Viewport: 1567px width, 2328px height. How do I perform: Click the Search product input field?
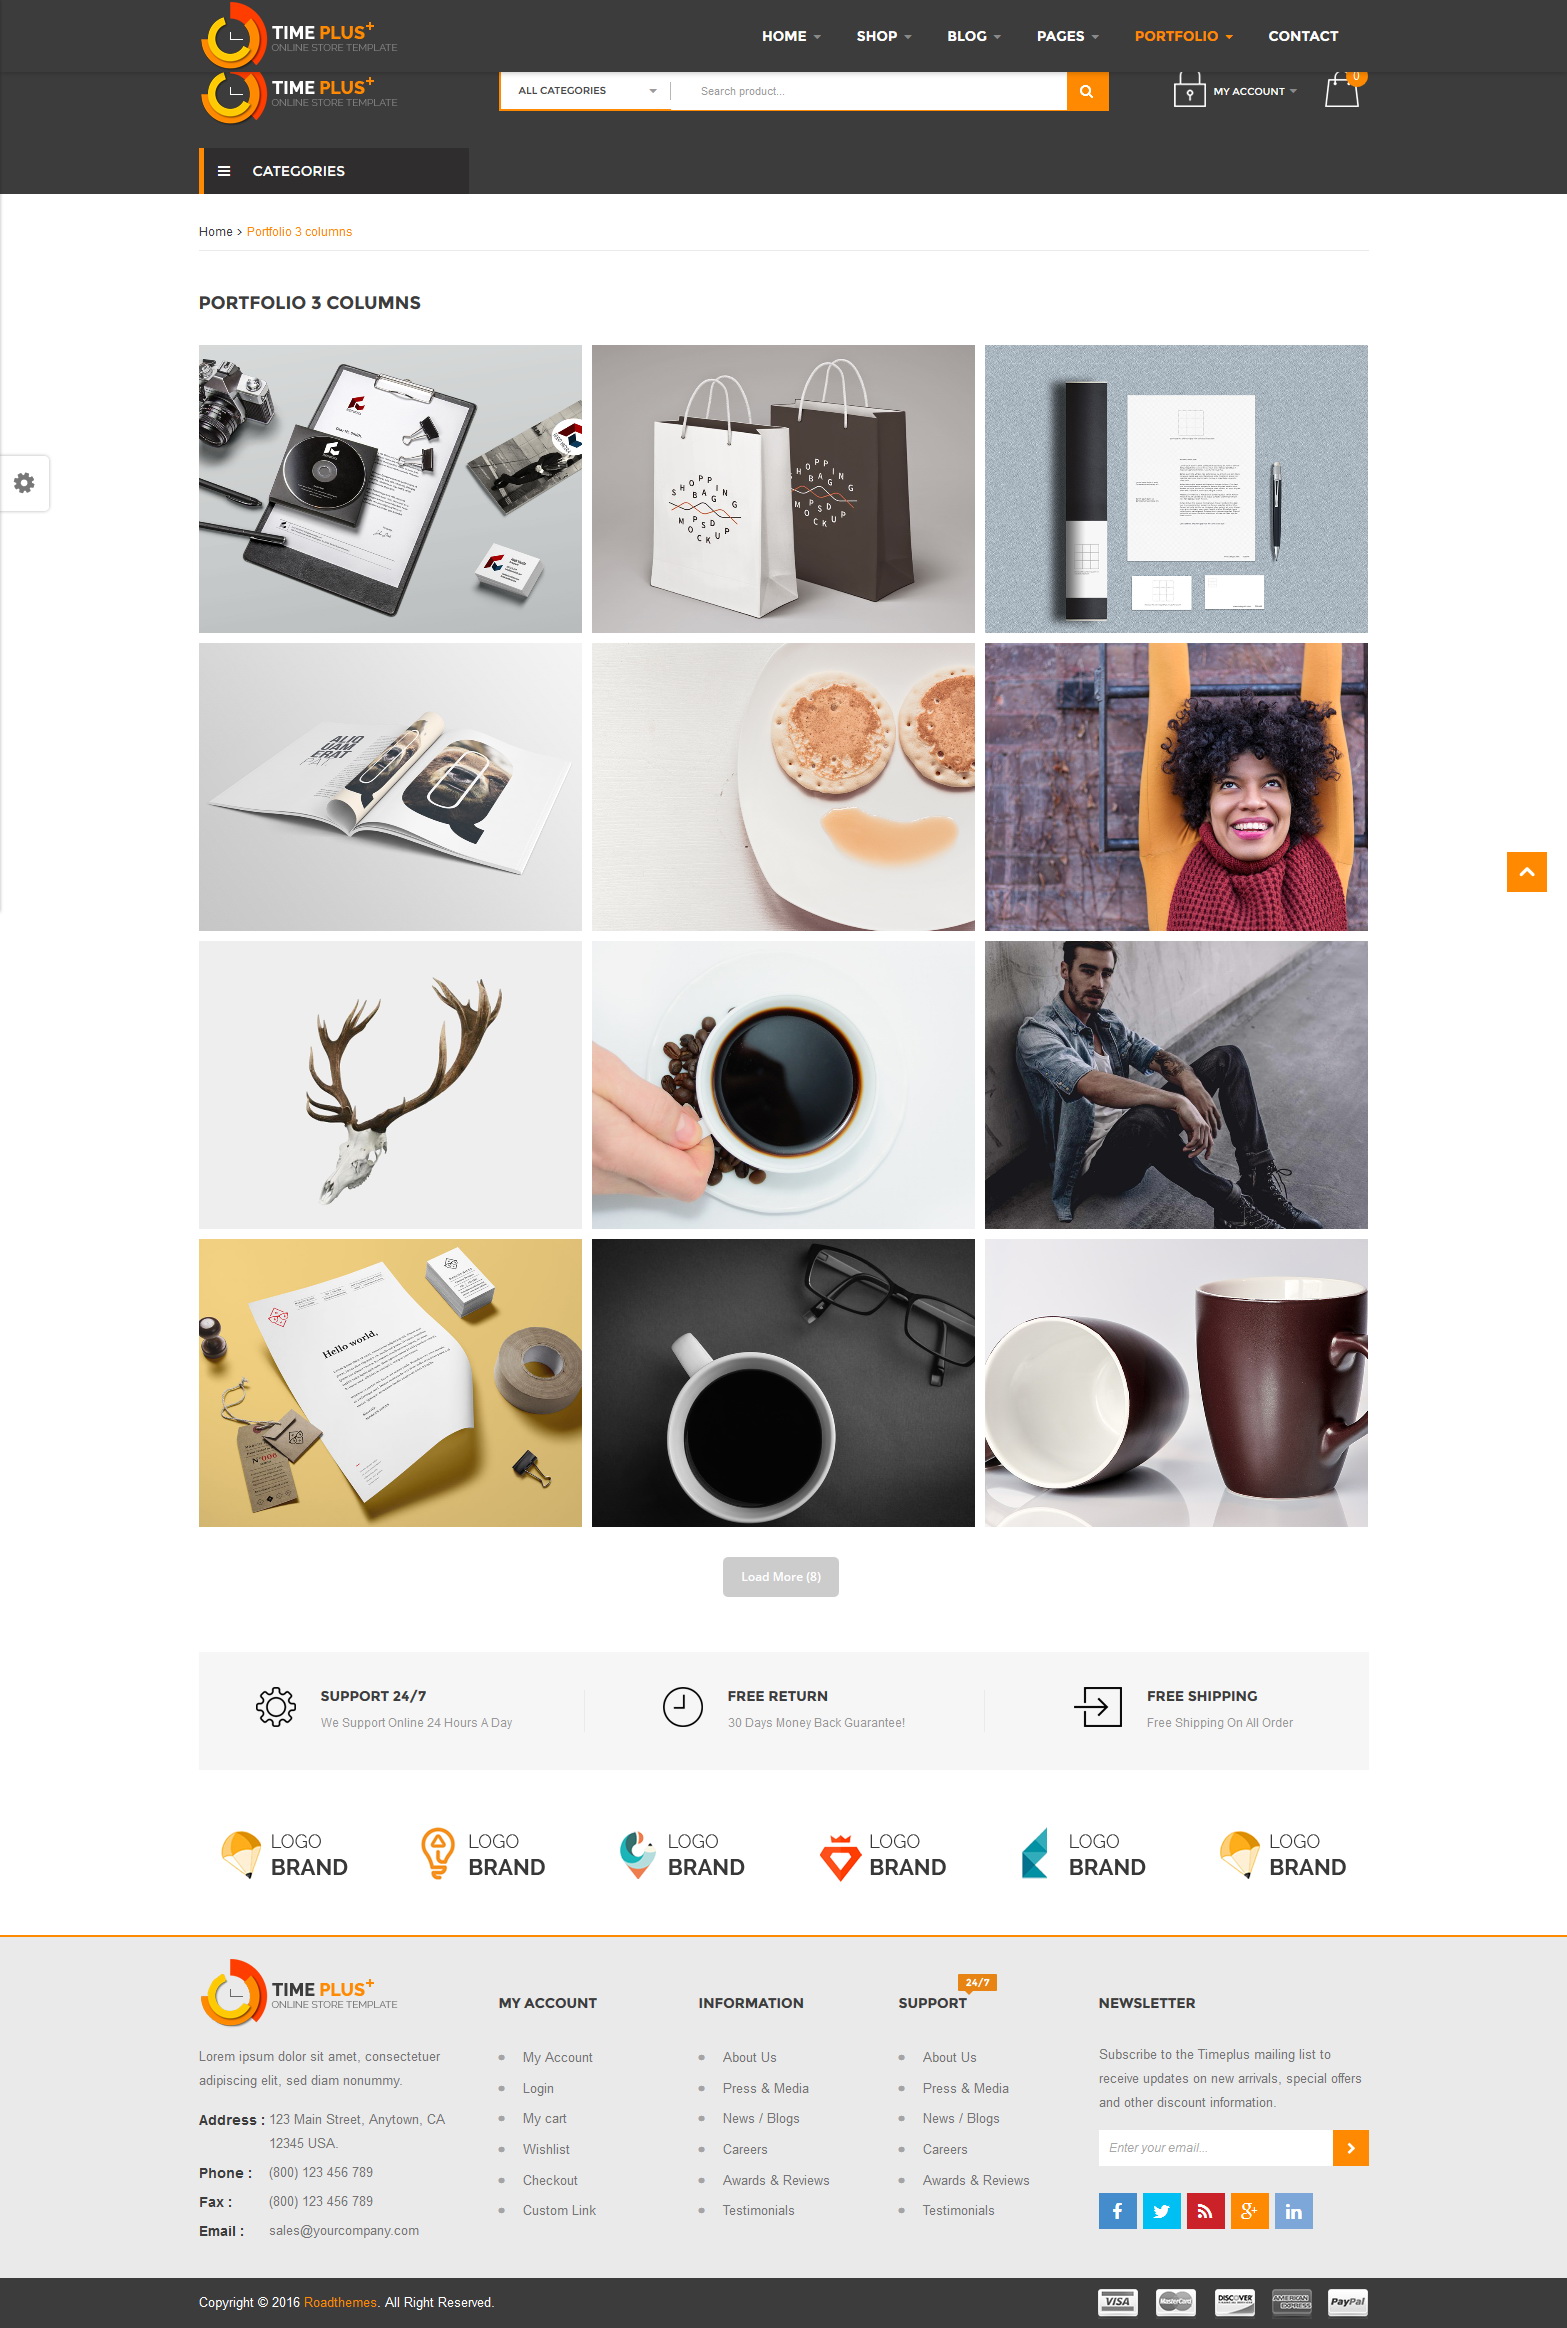coord(869,91)
